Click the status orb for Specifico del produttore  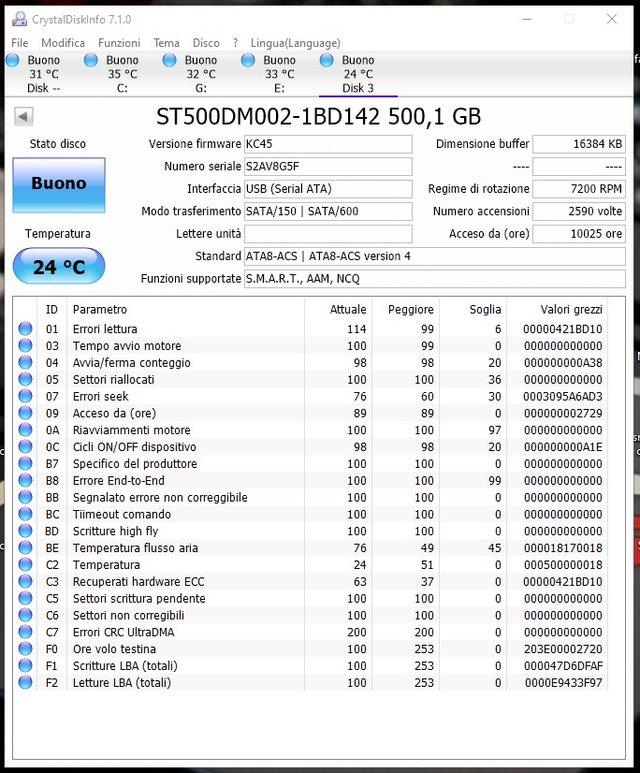25,463
